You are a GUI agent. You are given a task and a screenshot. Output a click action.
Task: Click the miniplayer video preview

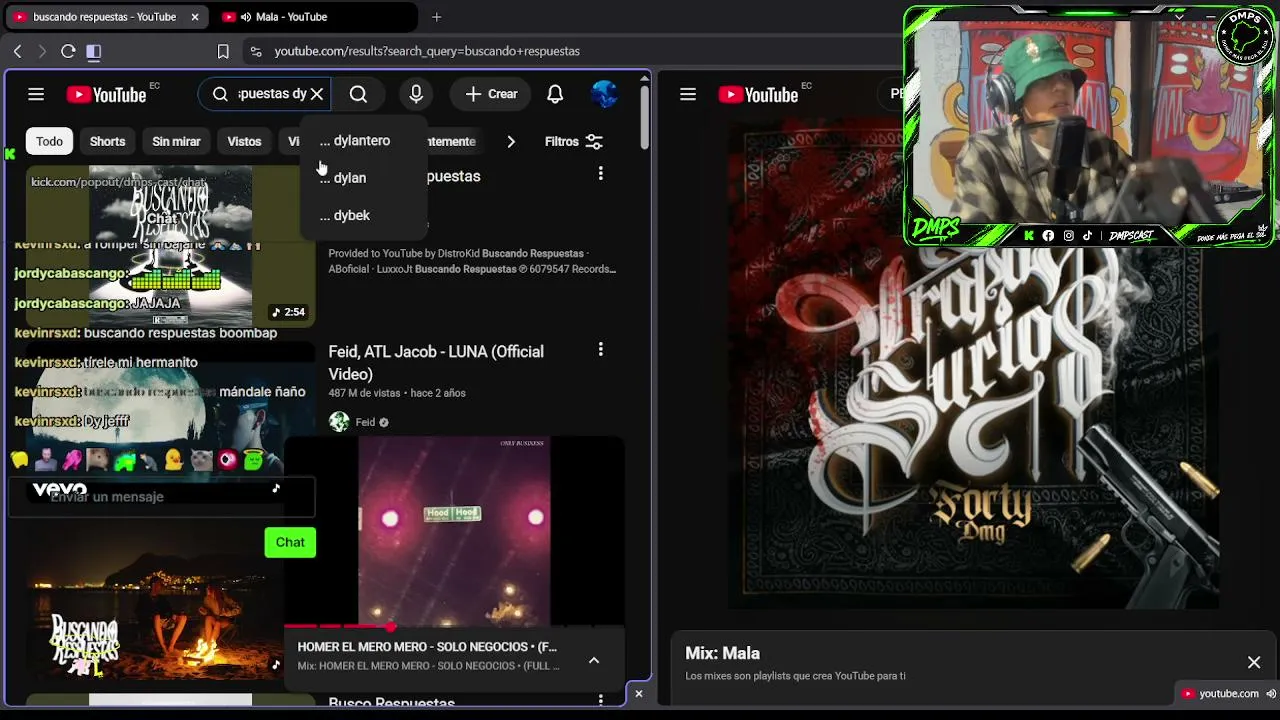pyautogui.click(x=454, y=531)
